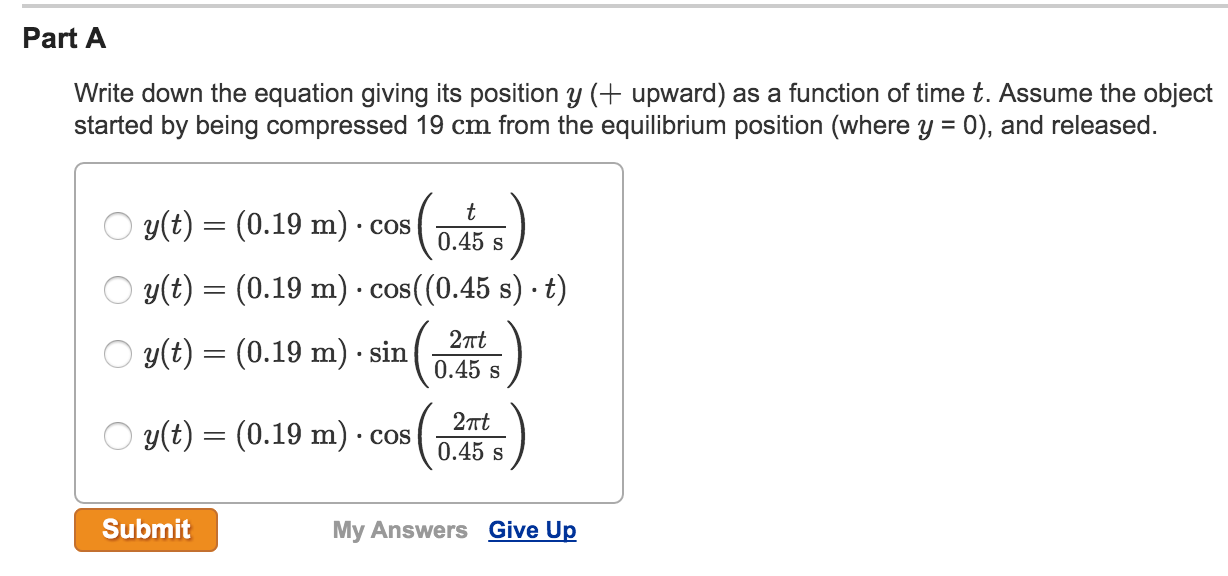This screenshot has height=576, width=1228.
Task: Click My Answers
Action: pyautogui.click(x=399, y=530)
